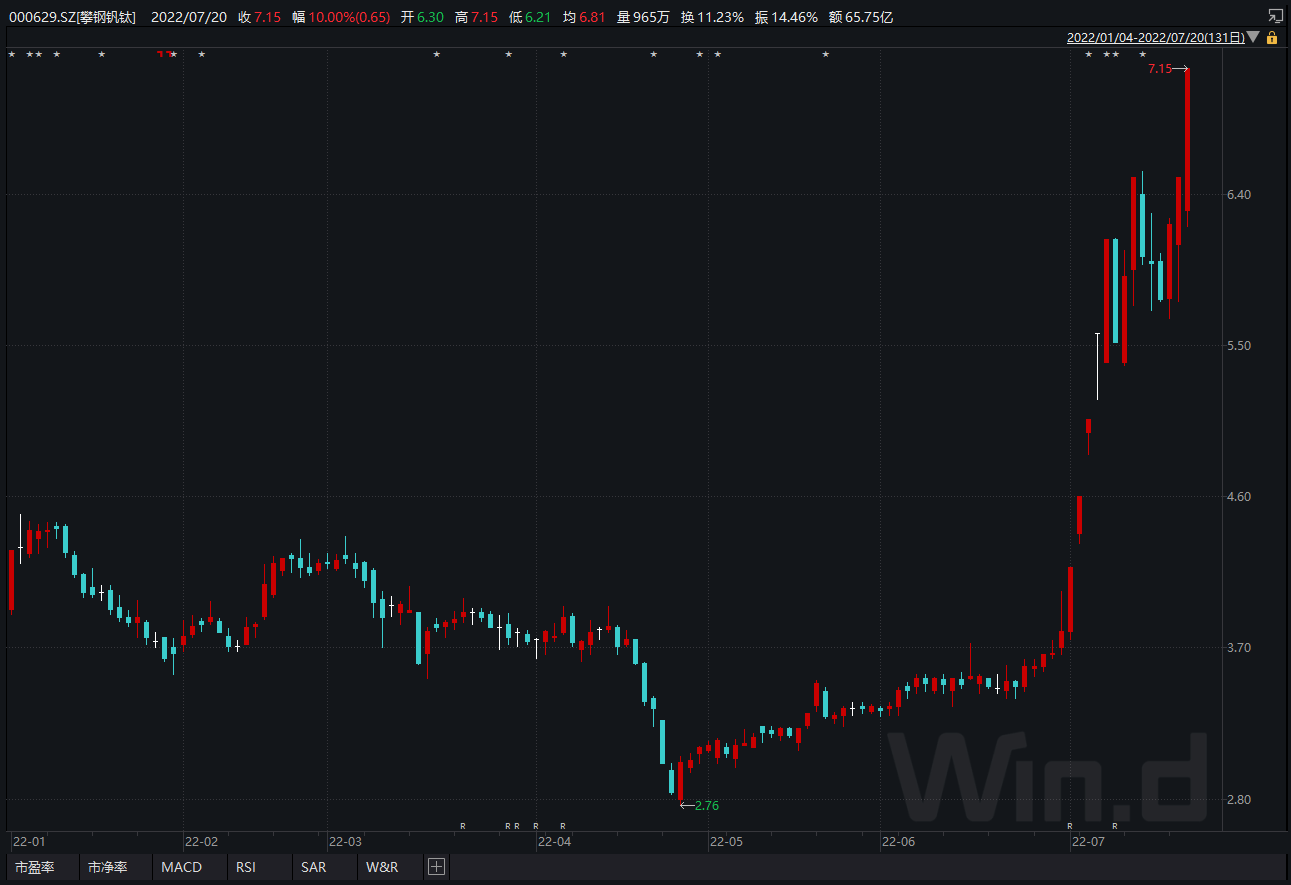The image size is (1291, 885).
Task: Click the 22-06 date axis label
Action: (898, 842)
